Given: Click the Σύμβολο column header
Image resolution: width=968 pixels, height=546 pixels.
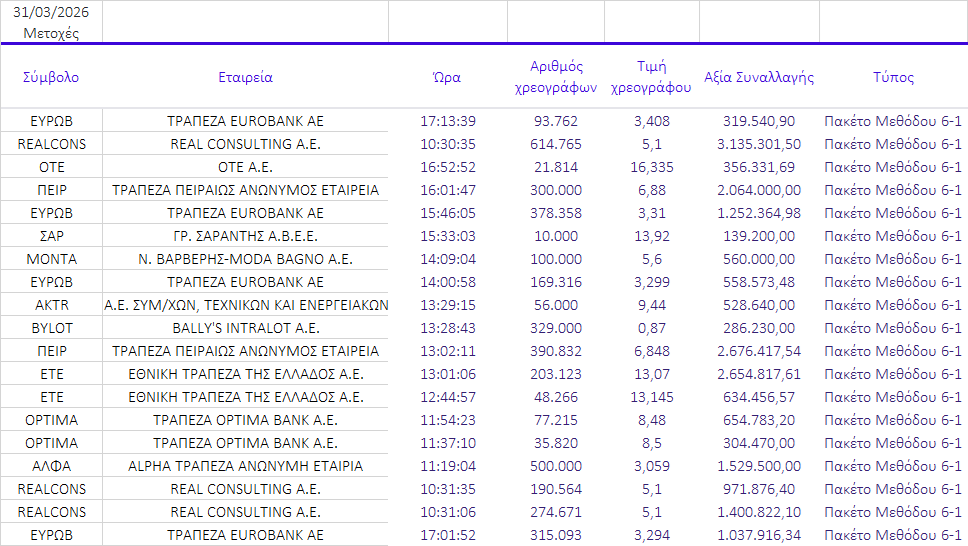Looking at the screenshot, I should click(x=51, y=77).
